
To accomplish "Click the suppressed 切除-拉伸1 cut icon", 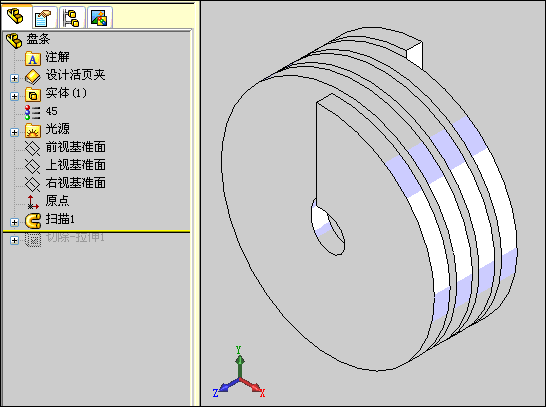I will [33, 239].
